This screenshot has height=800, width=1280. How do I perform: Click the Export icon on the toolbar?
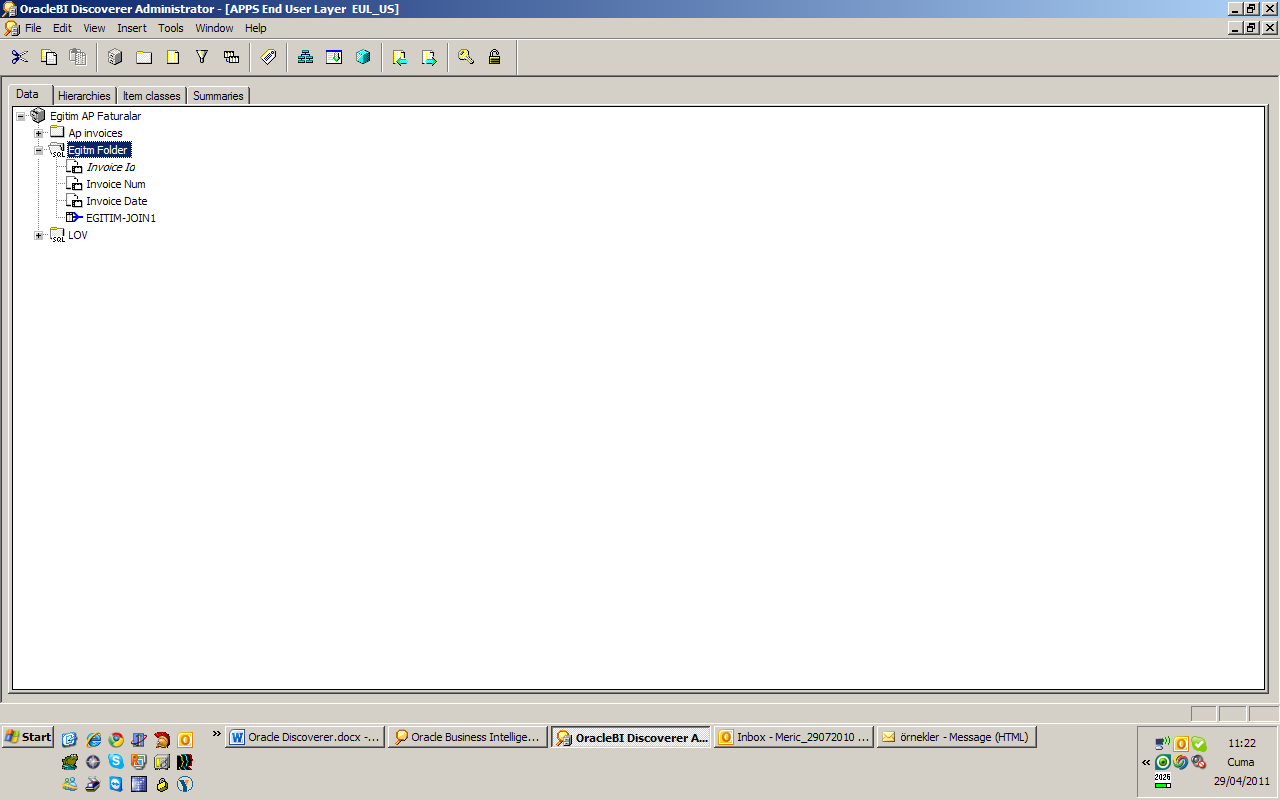click(428, 57)
